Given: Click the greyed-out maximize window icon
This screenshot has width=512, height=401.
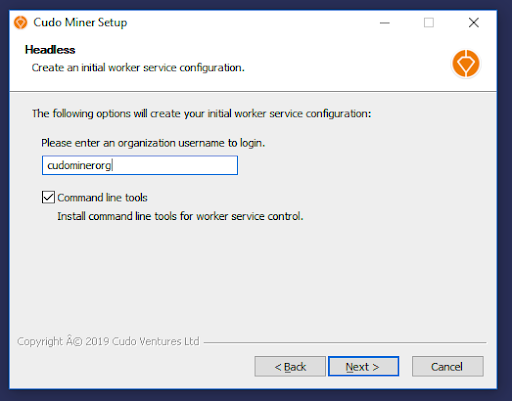Looking at the screenshot, I should [x=429, y=23].
